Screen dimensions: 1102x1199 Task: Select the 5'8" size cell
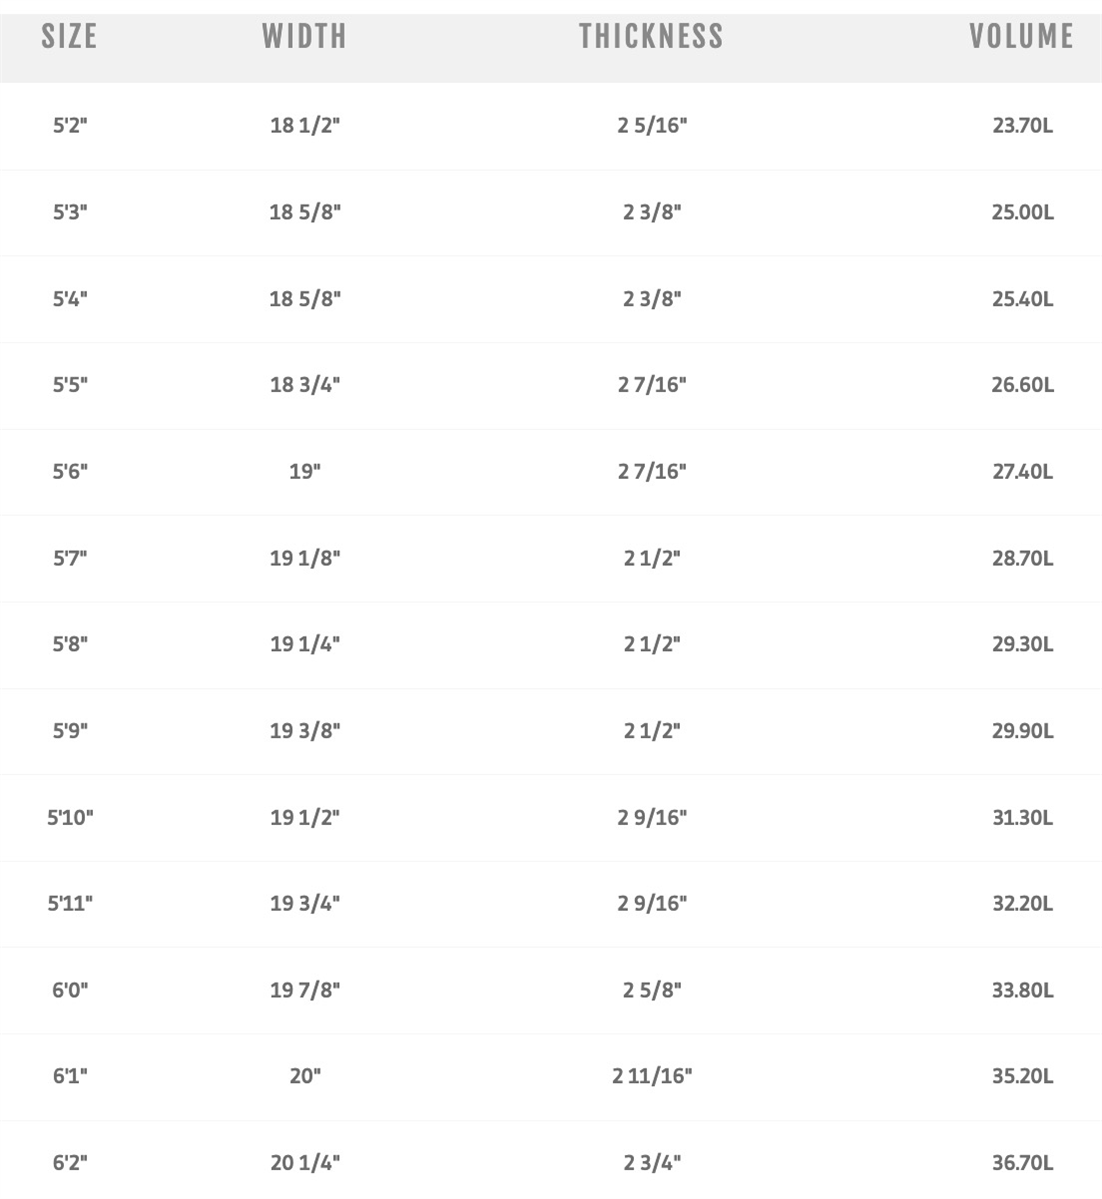[x=70, y=644]
